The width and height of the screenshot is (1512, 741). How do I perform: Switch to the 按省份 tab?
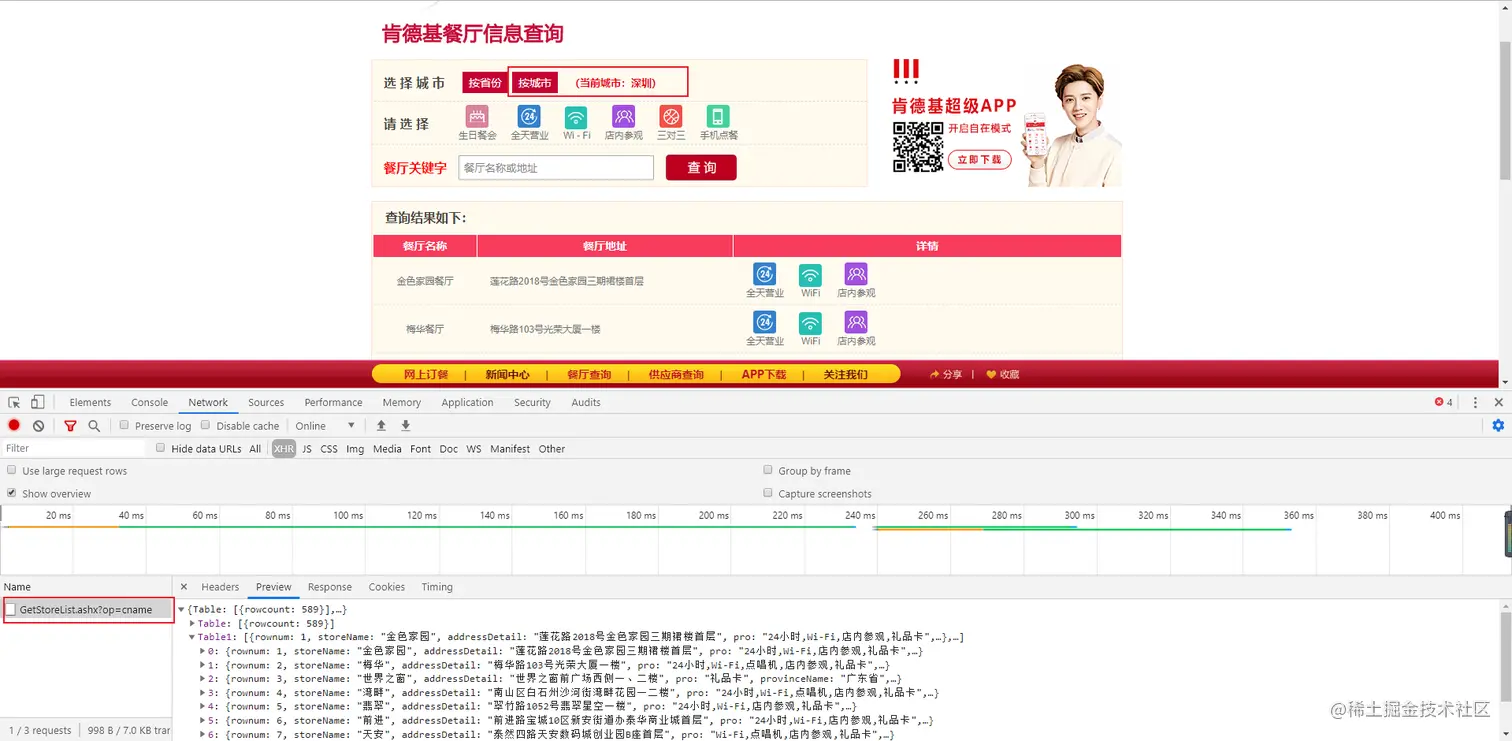click(485, 83)
